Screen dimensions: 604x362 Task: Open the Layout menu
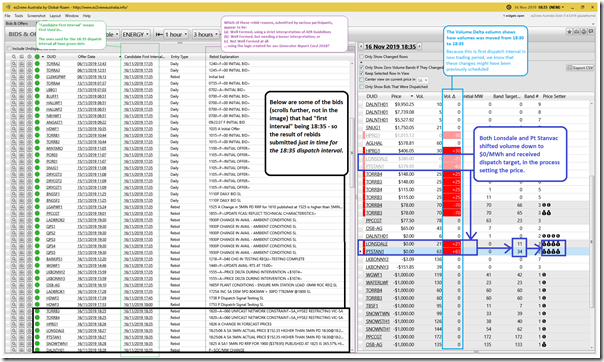point(55,16)
